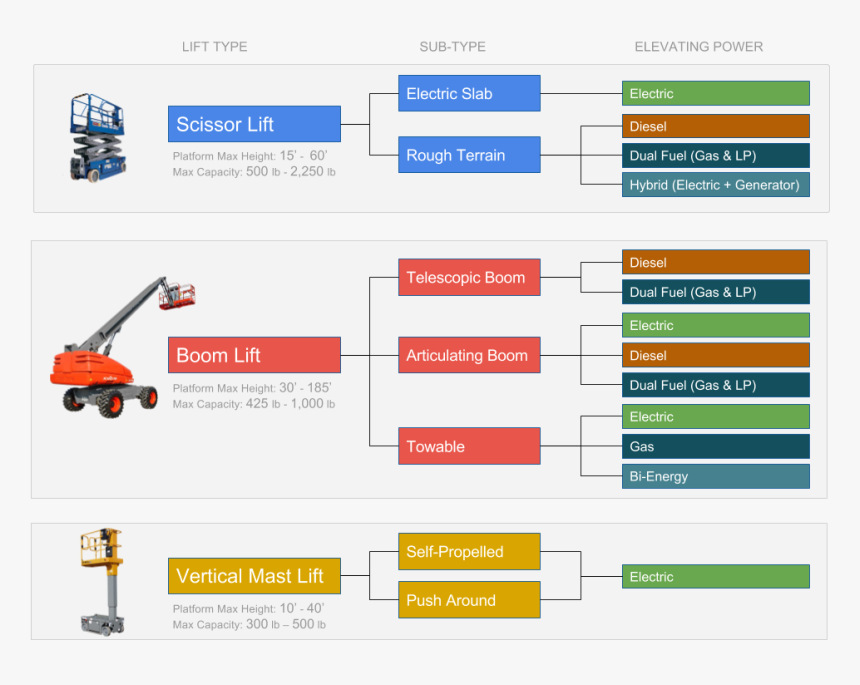Click the Electric box beside Vertical Mast Lift
The width and height of the screenshot is (860, 685).
(715, 576)
